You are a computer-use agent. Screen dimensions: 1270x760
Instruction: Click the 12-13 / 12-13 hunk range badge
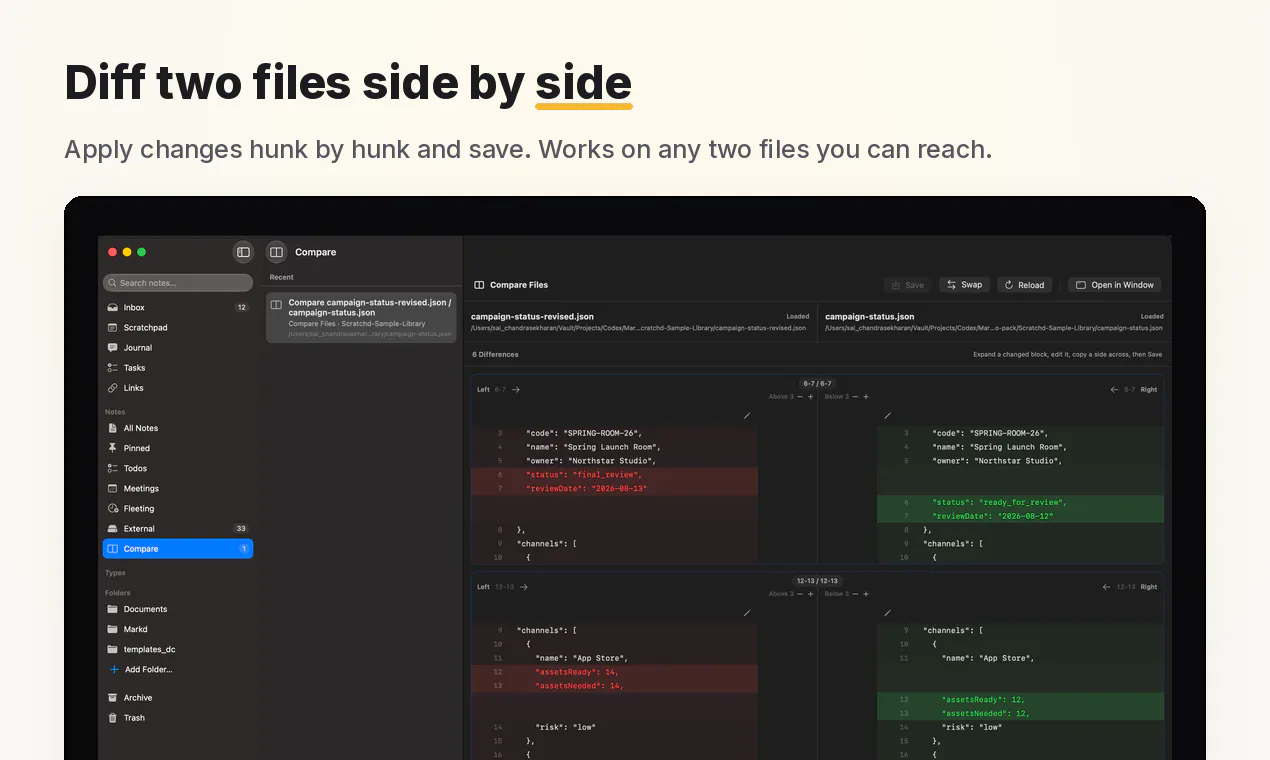[817, 581]
